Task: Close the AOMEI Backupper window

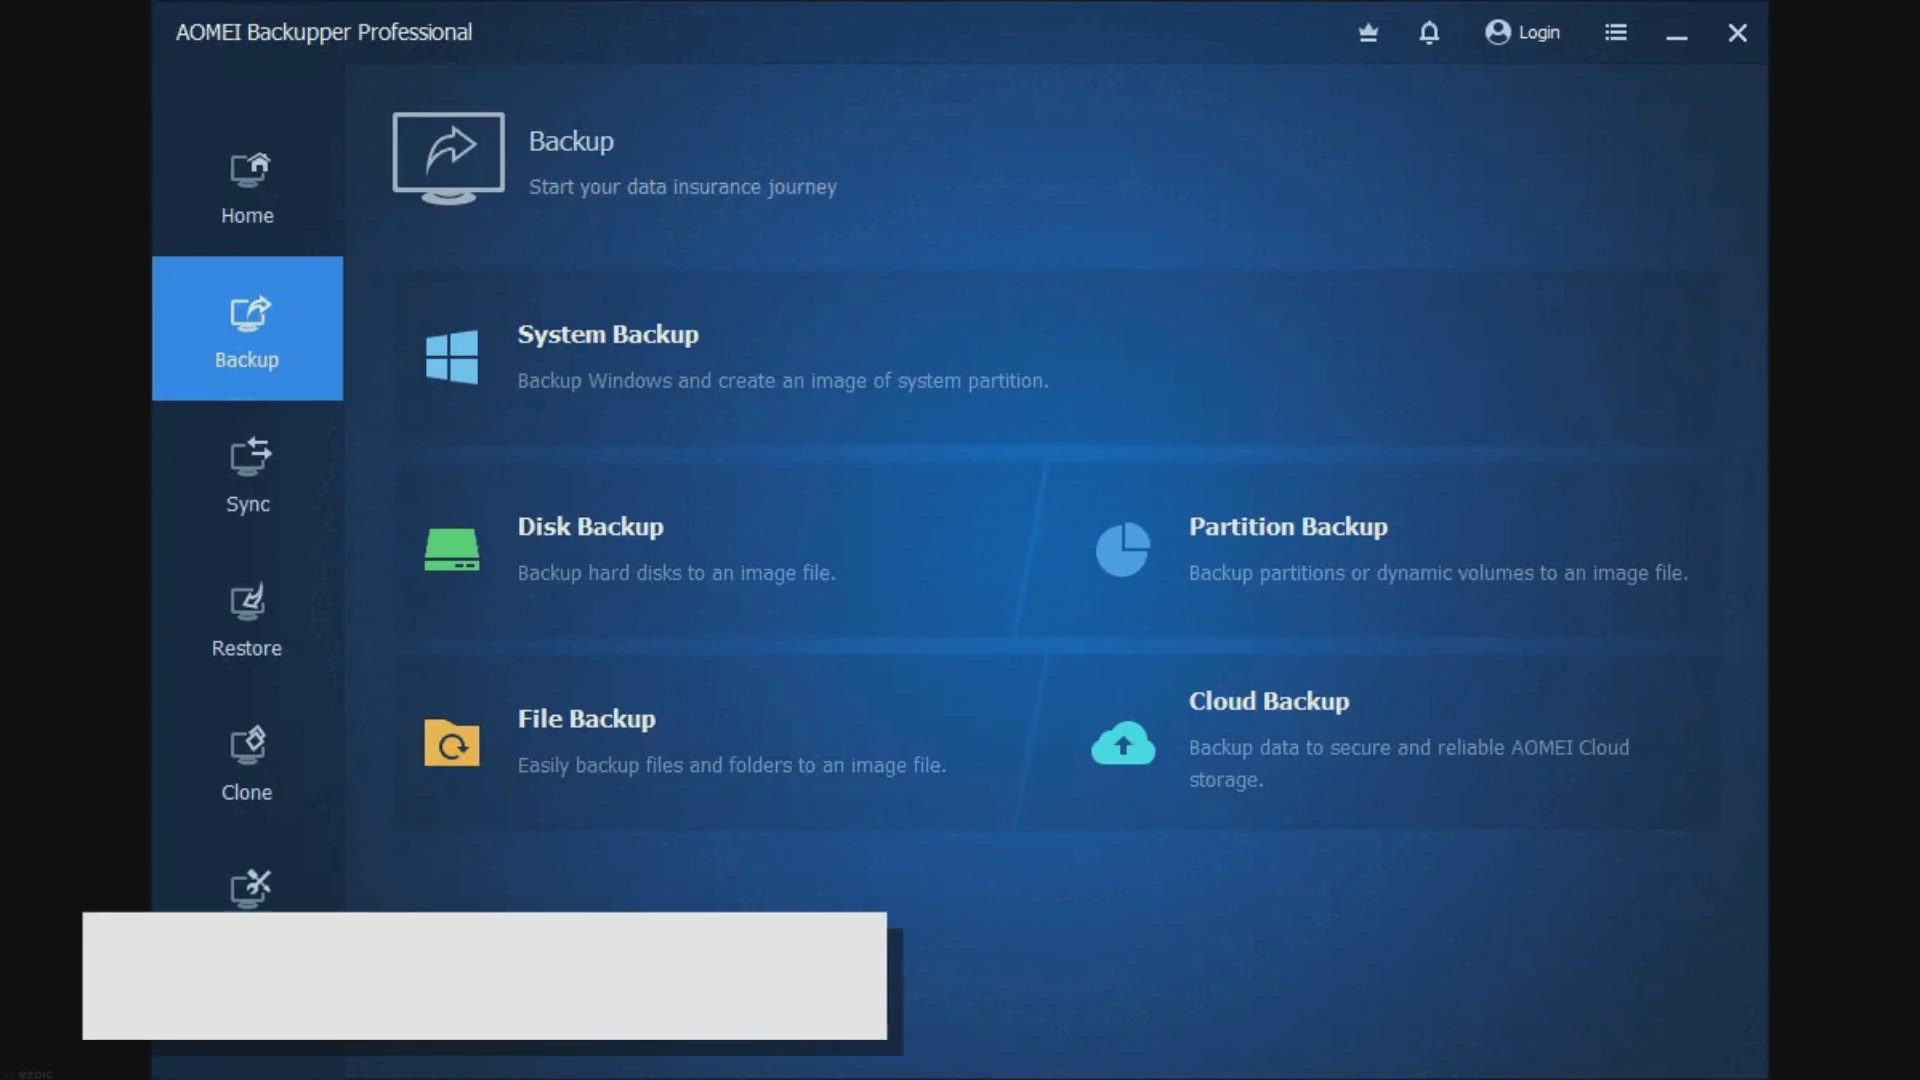Action: [1738, 33]
